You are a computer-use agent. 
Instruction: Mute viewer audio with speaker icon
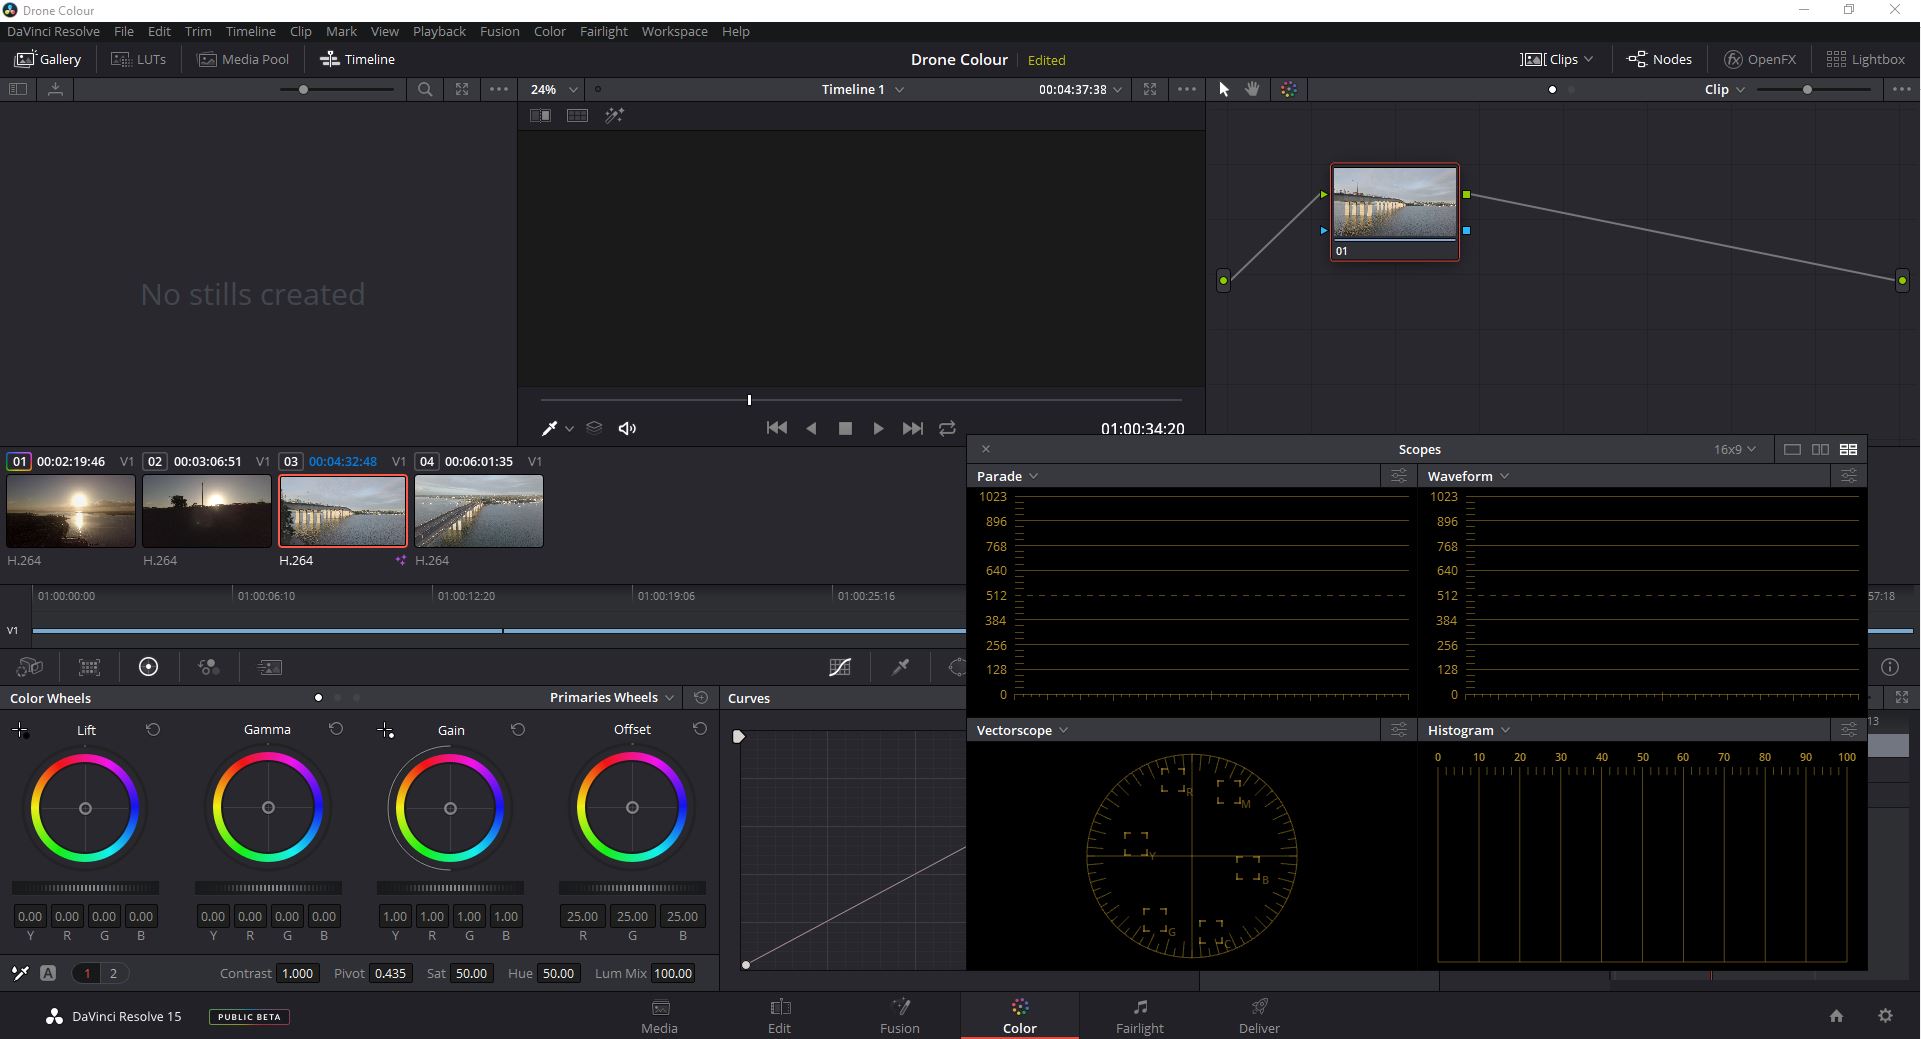point(627,428)
